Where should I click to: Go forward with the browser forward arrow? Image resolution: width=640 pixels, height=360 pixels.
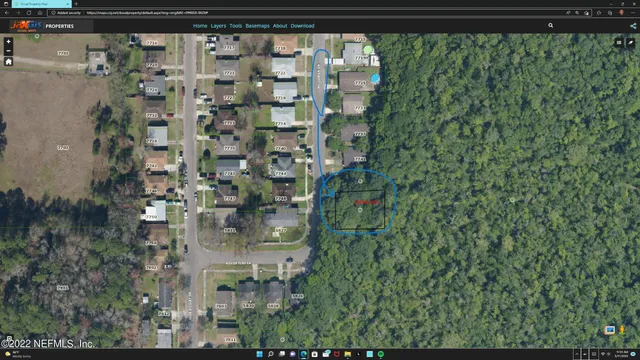18,13
